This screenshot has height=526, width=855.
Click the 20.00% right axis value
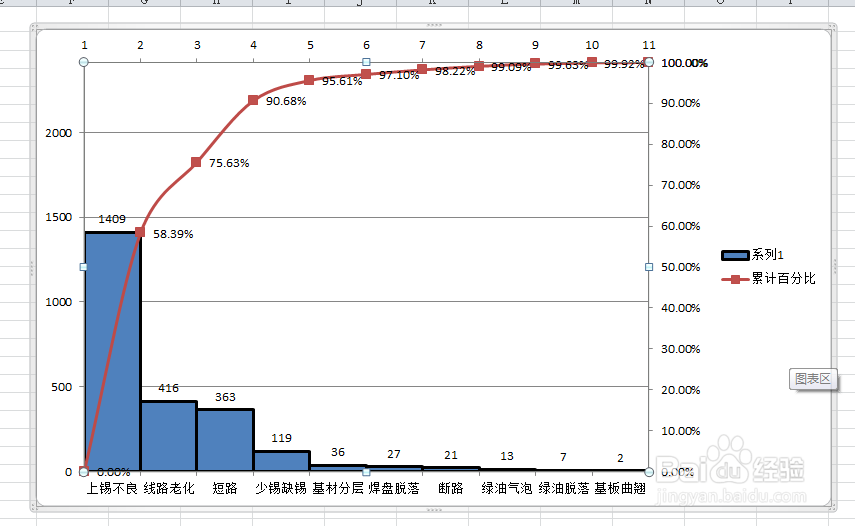click(681, 390)
